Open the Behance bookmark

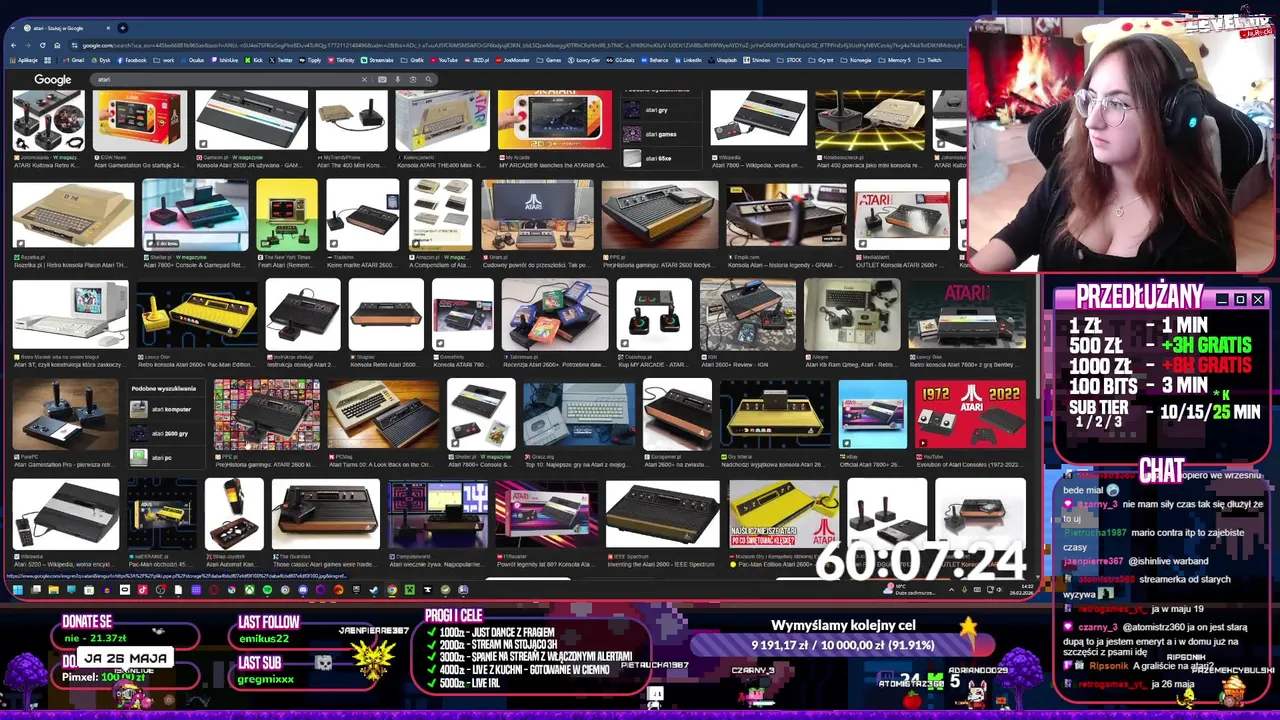point(654,60)
